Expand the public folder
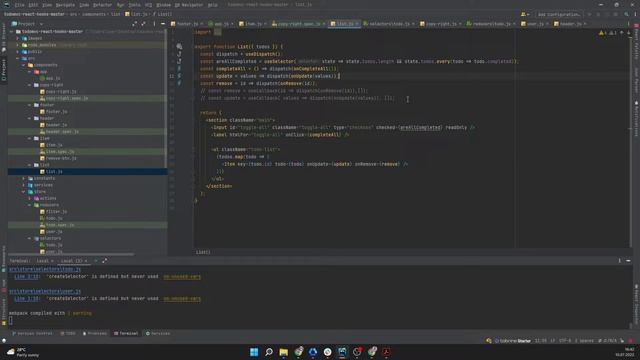 (18, 52)
